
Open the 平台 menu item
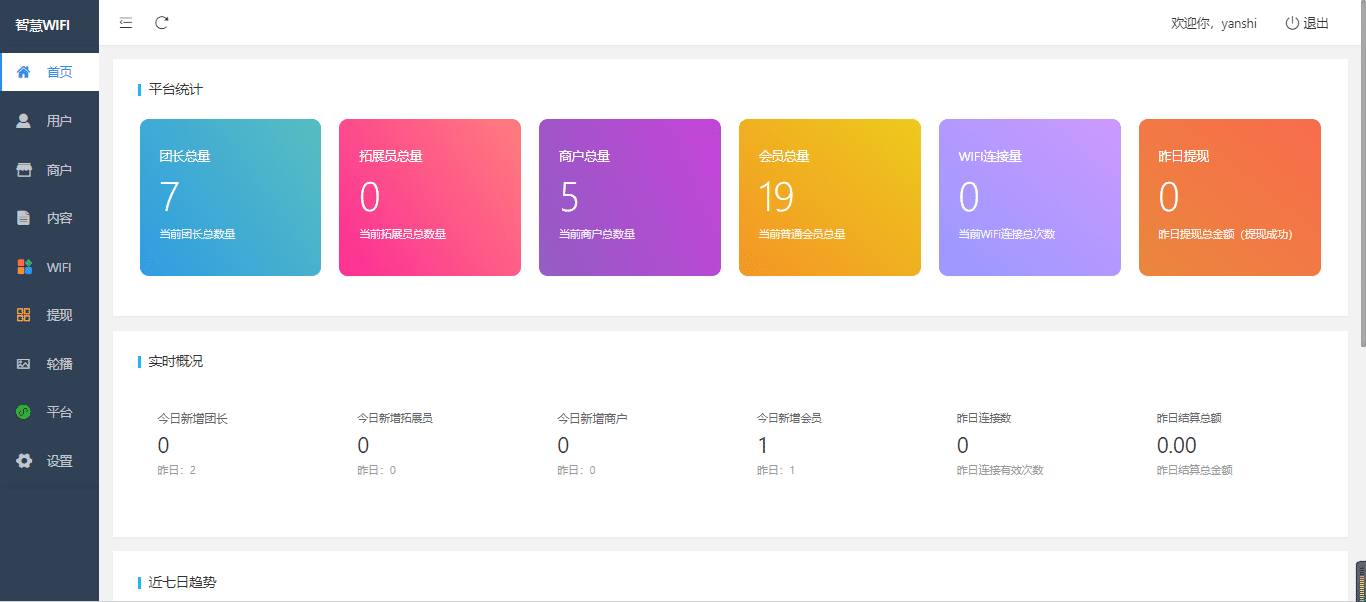pyautogui.click(x=50, y=412)
